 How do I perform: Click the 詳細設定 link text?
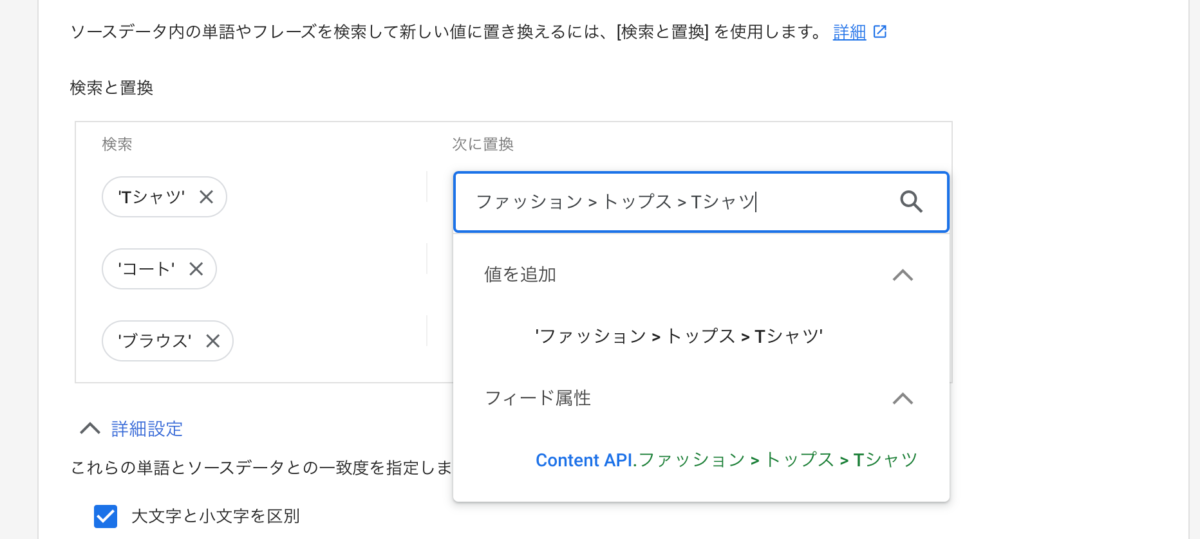pos(147,429)
